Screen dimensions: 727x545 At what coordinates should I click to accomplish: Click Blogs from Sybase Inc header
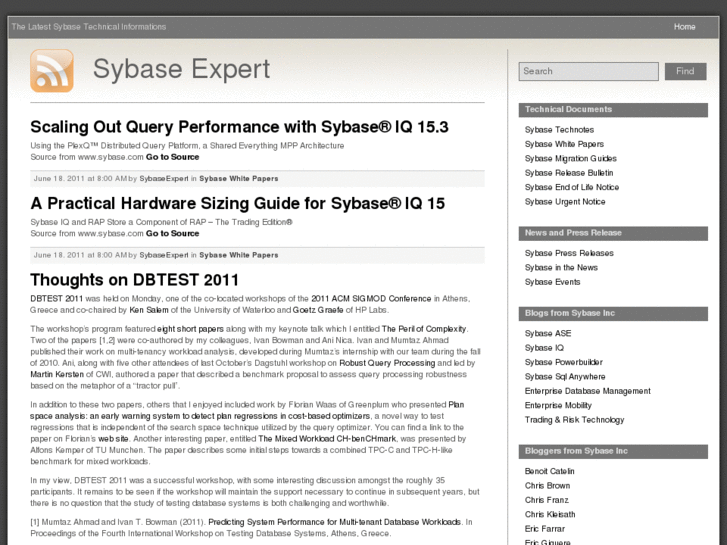[613, 313]
